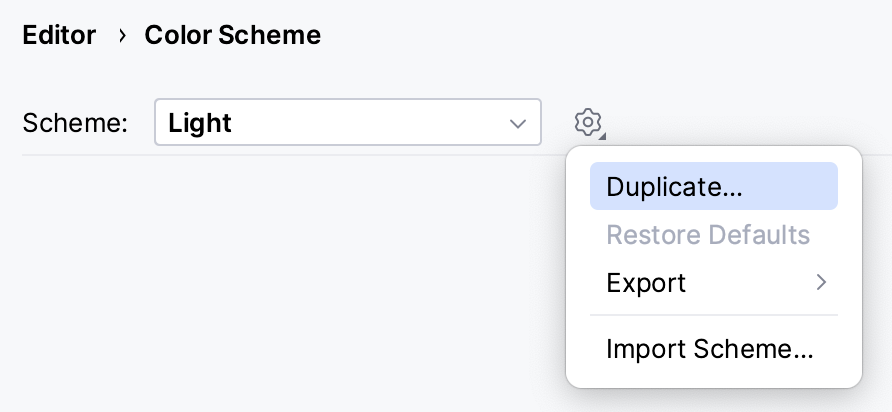Click the Export submenu arrow icon

[821, 283]
